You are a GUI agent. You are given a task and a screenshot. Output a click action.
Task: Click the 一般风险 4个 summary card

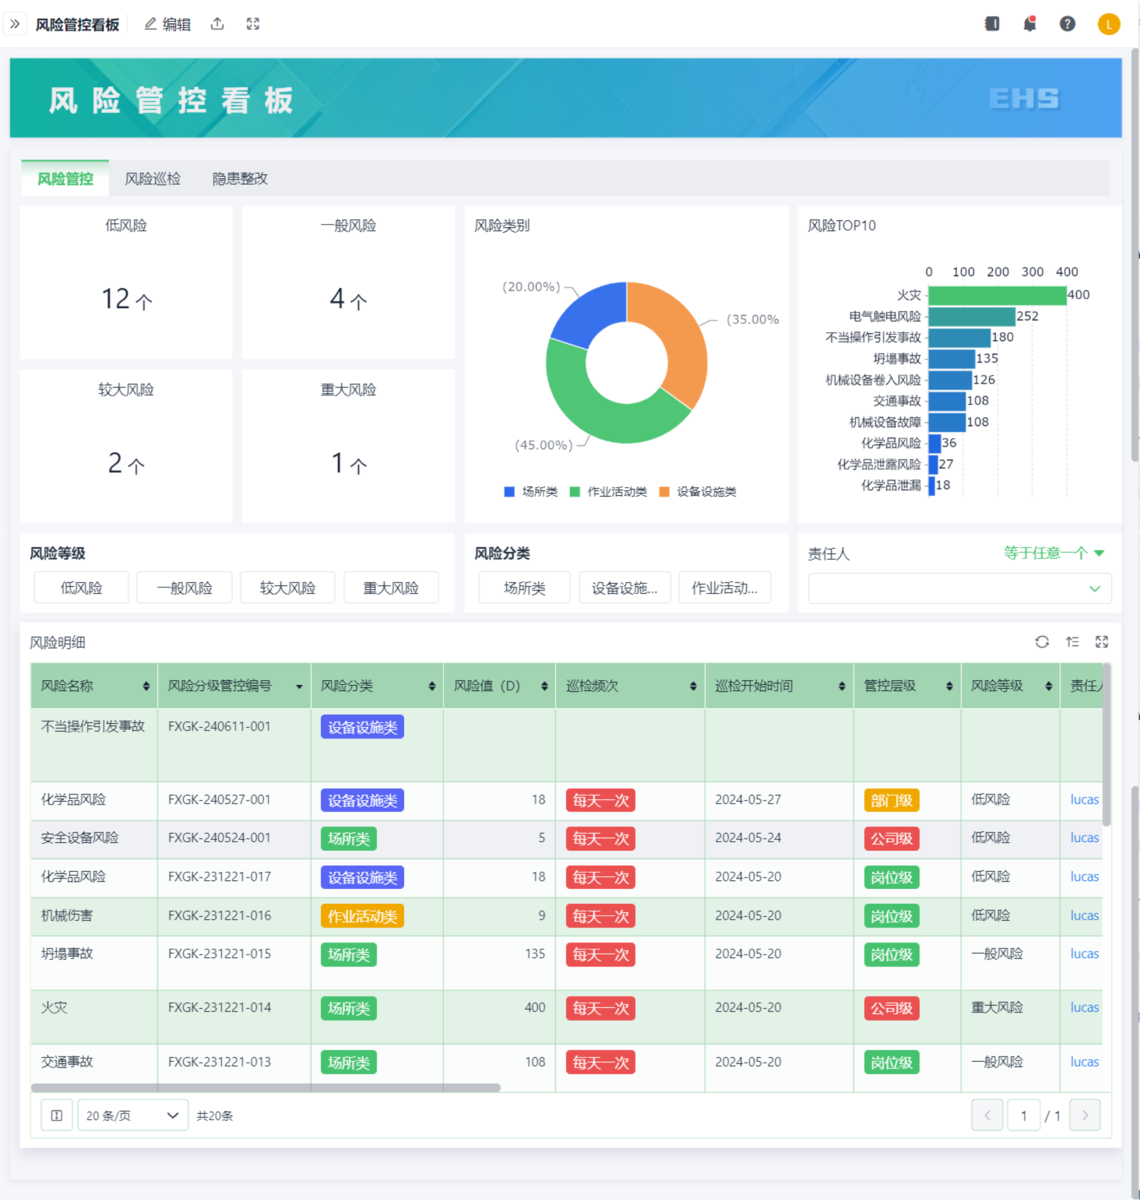click(x=348, y=283)
